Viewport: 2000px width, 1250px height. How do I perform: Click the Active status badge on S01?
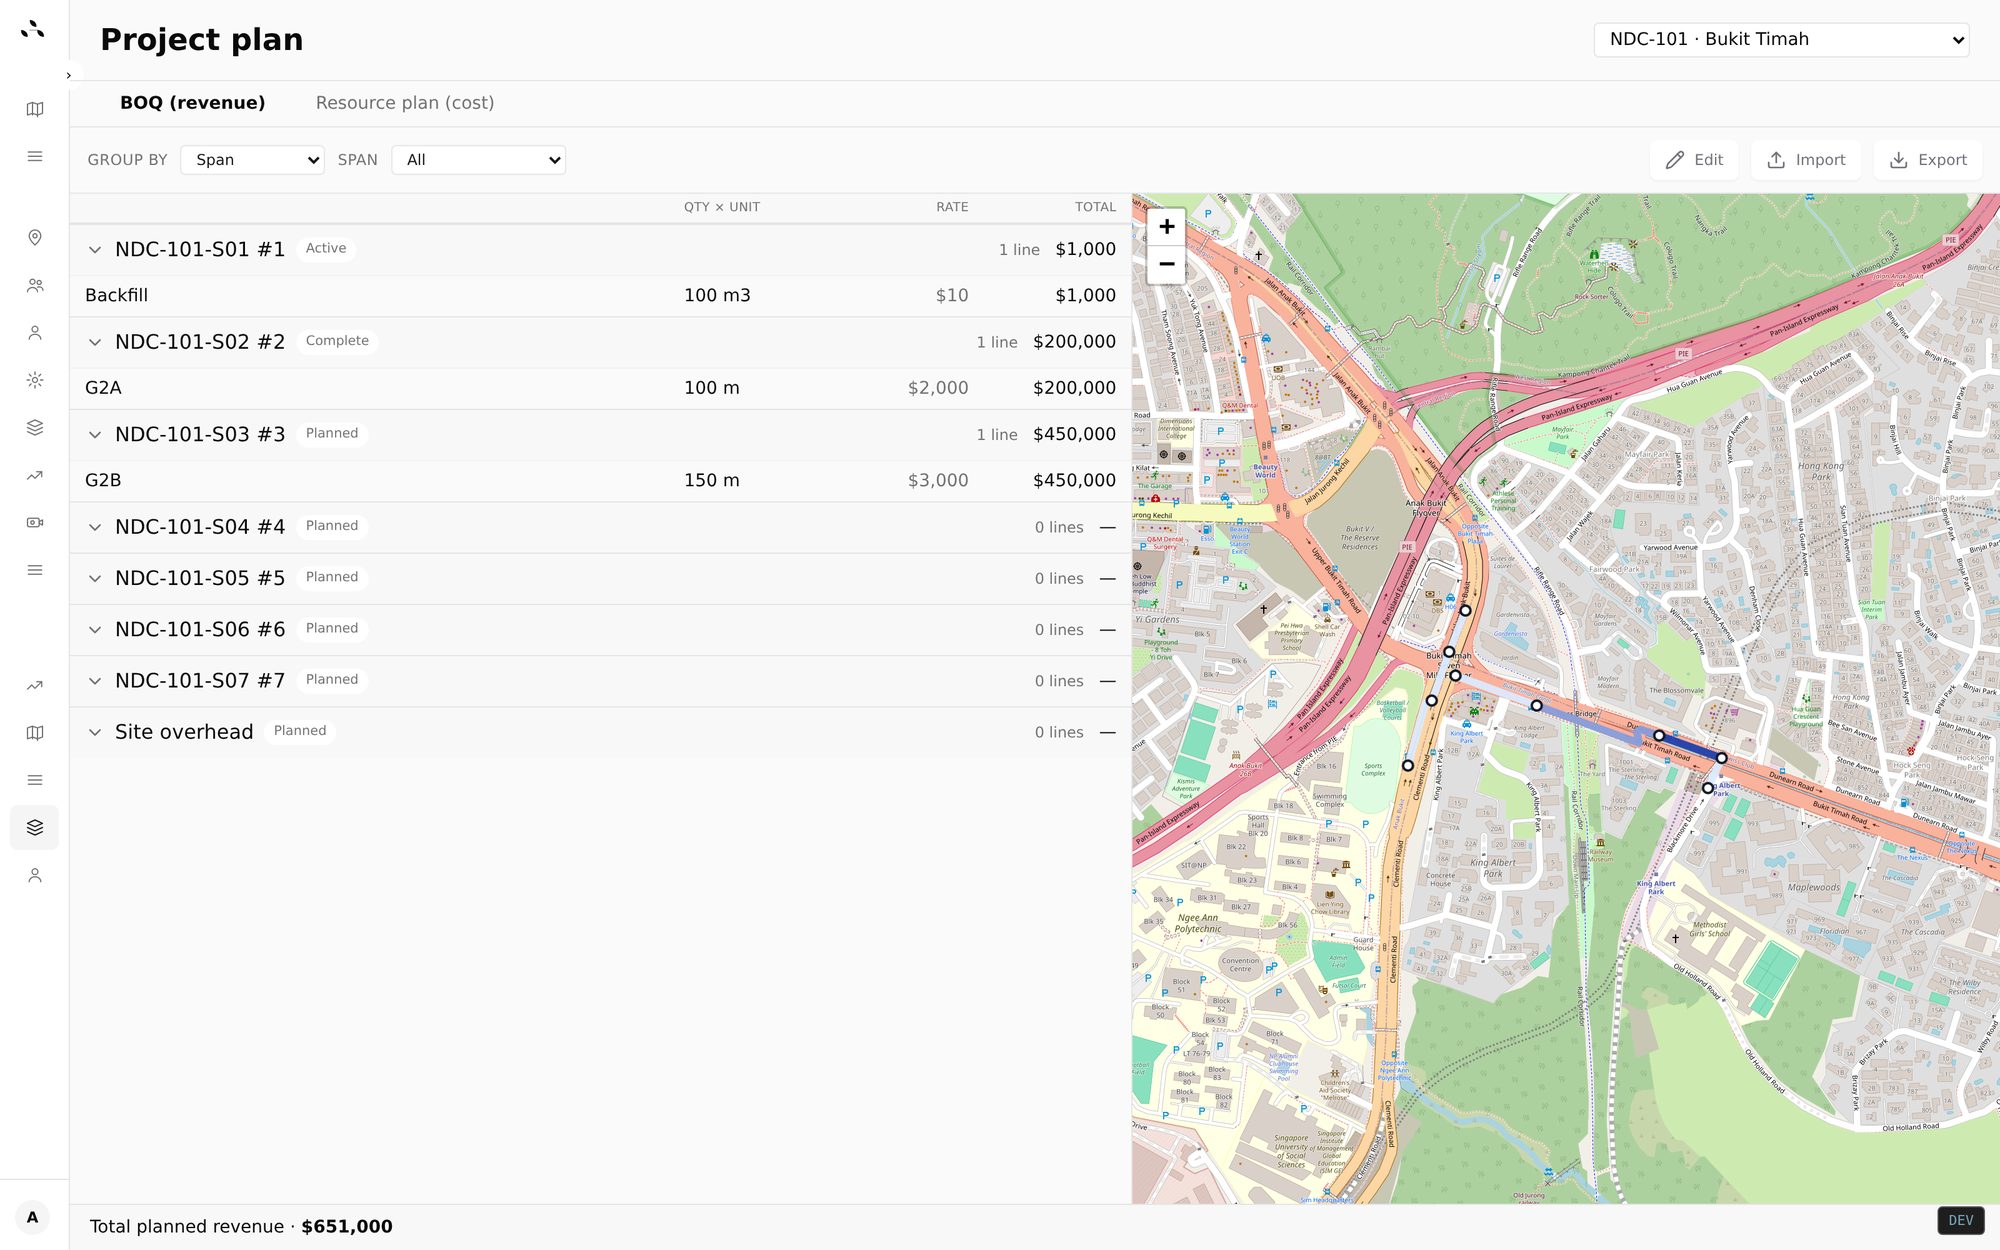[x=326, y=249]
